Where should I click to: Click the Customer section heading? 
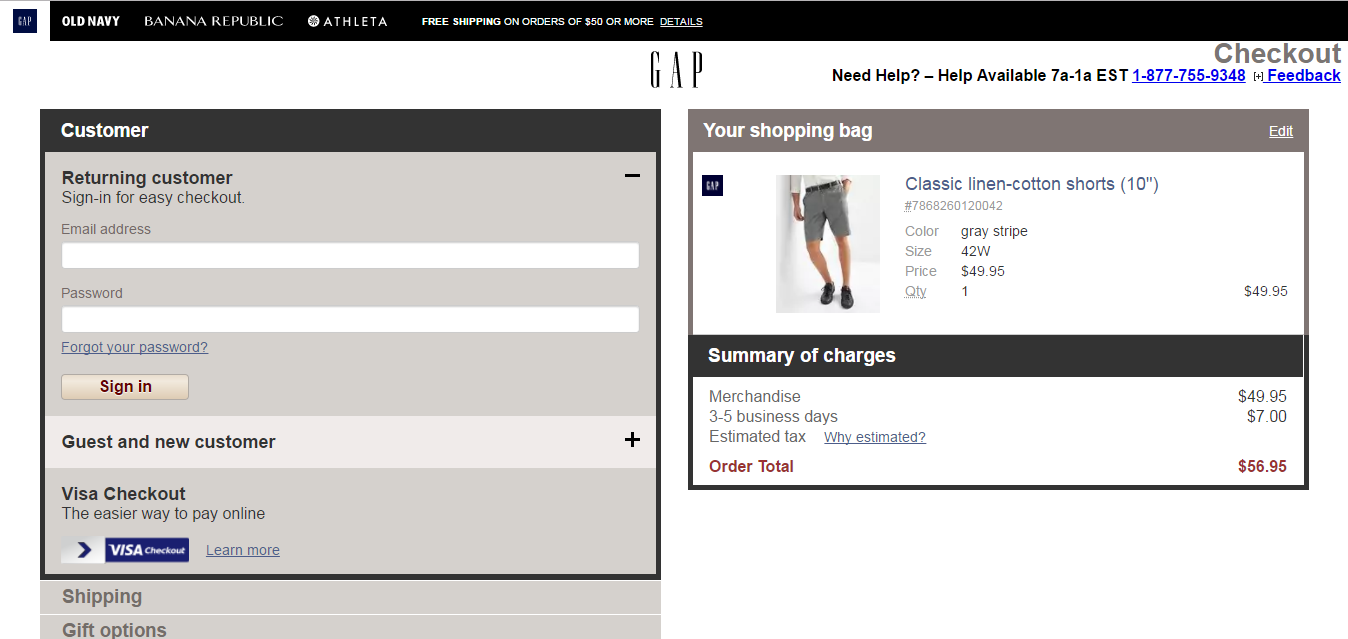pos(104,131)
